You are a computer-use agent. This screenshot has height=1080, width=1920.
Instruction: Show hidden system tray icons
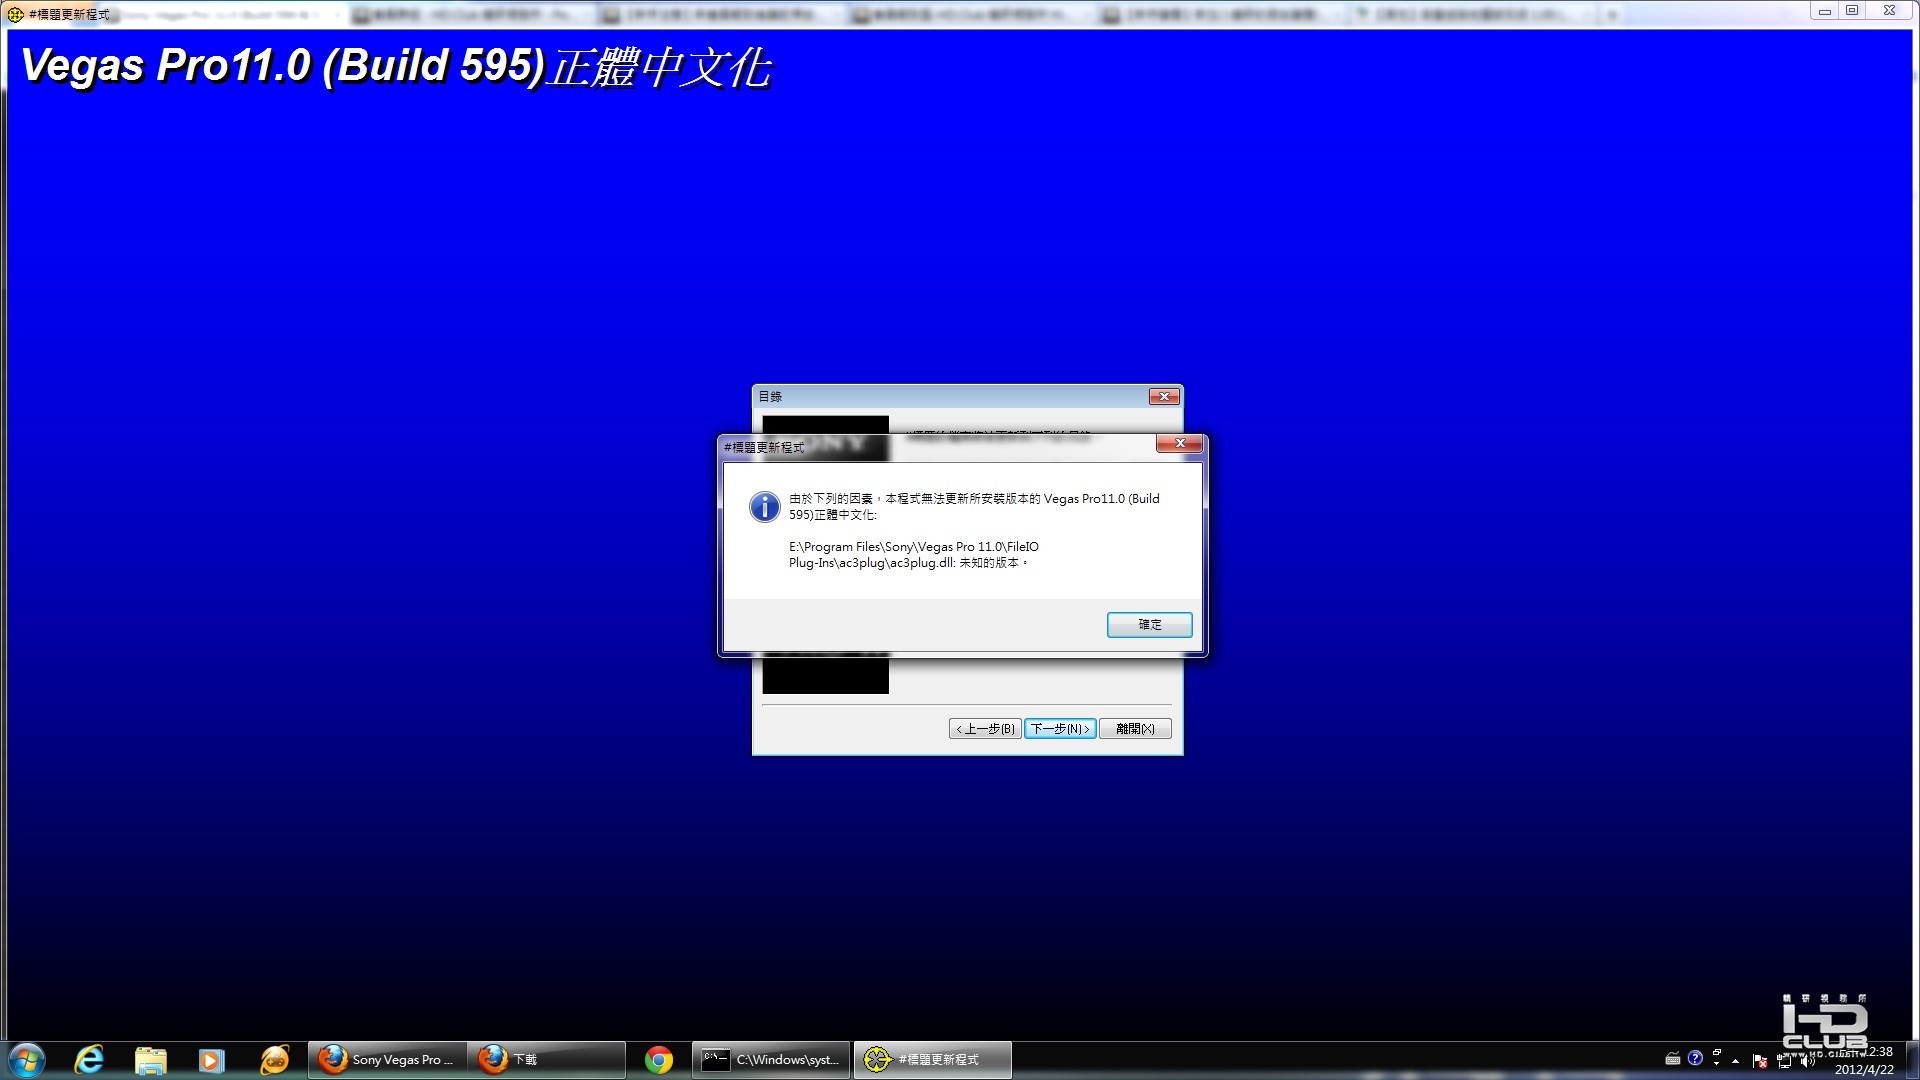click(x=1736, y=1060)
